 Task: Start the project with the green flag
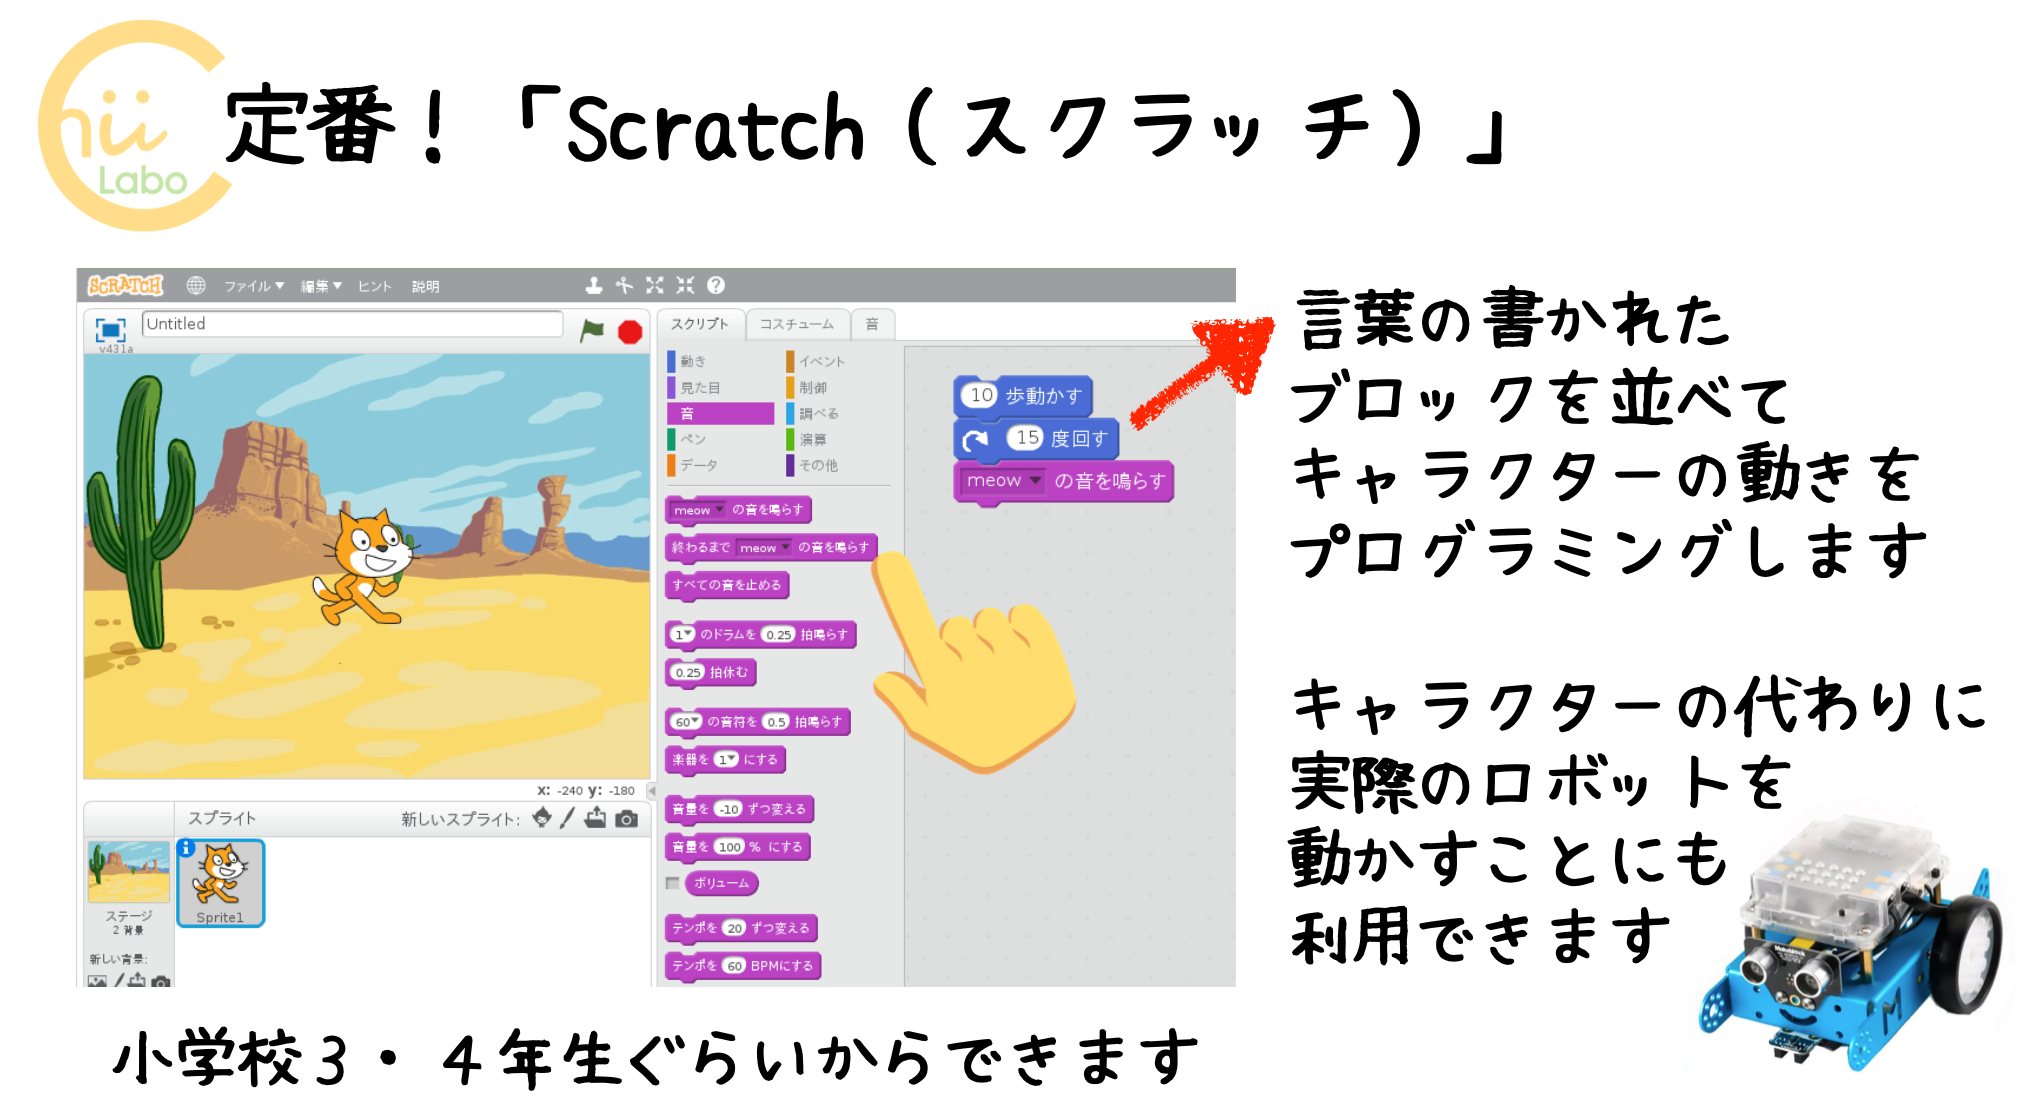(x=591, y=326)
